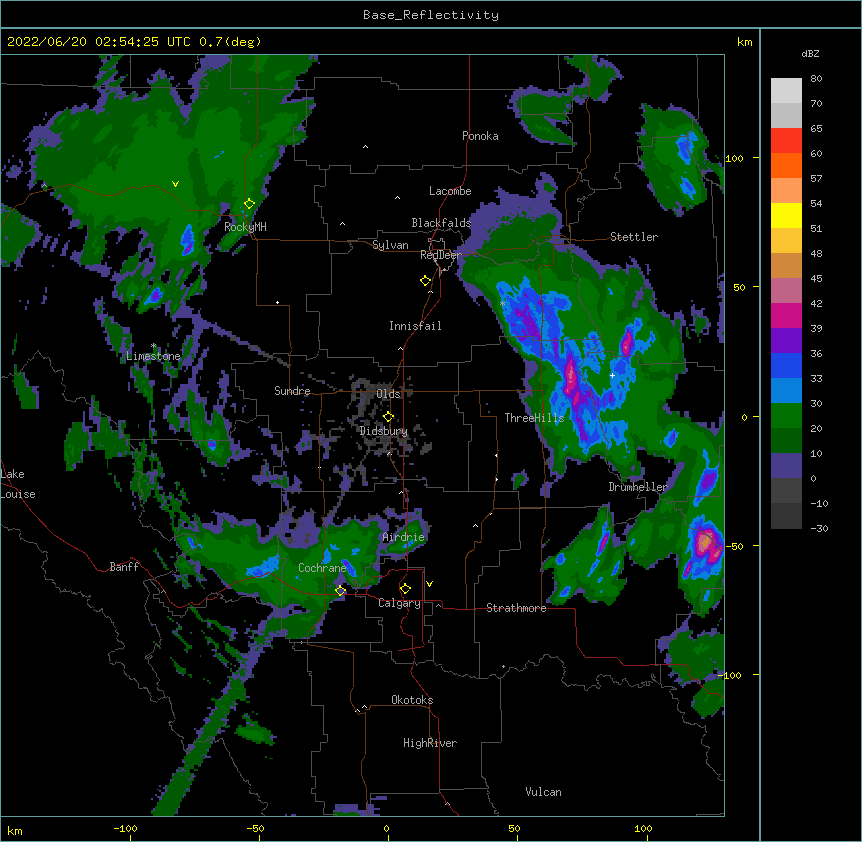The image size is (862, 842).
Task: Click the ThreeHills label
Action: tap(534, 418)
